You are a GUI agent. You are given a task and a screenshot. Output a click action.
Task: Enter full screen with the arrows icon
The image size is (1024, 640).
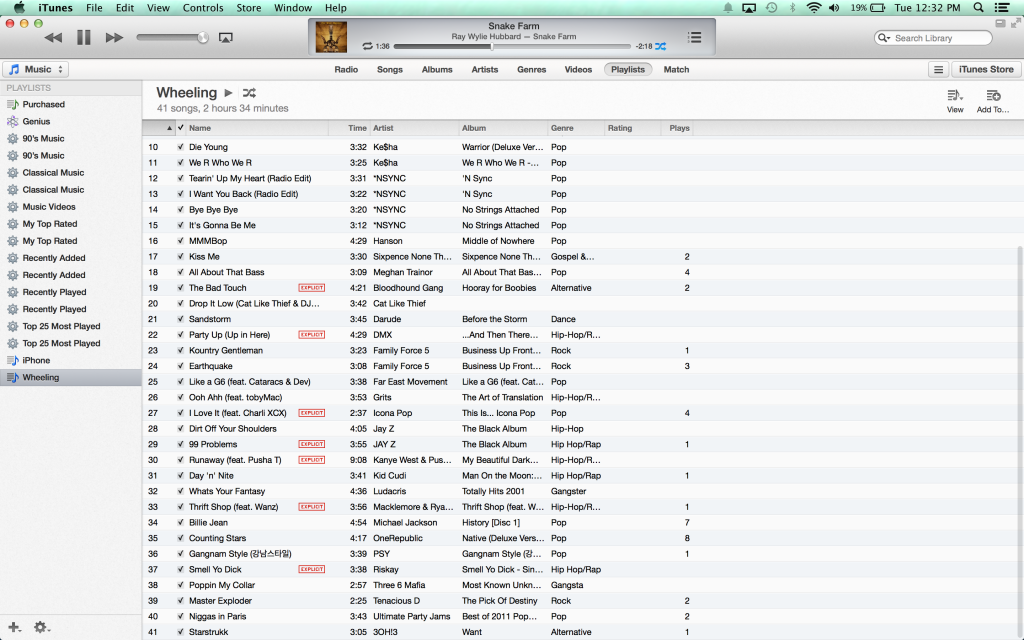click(x=1016, y=23)
